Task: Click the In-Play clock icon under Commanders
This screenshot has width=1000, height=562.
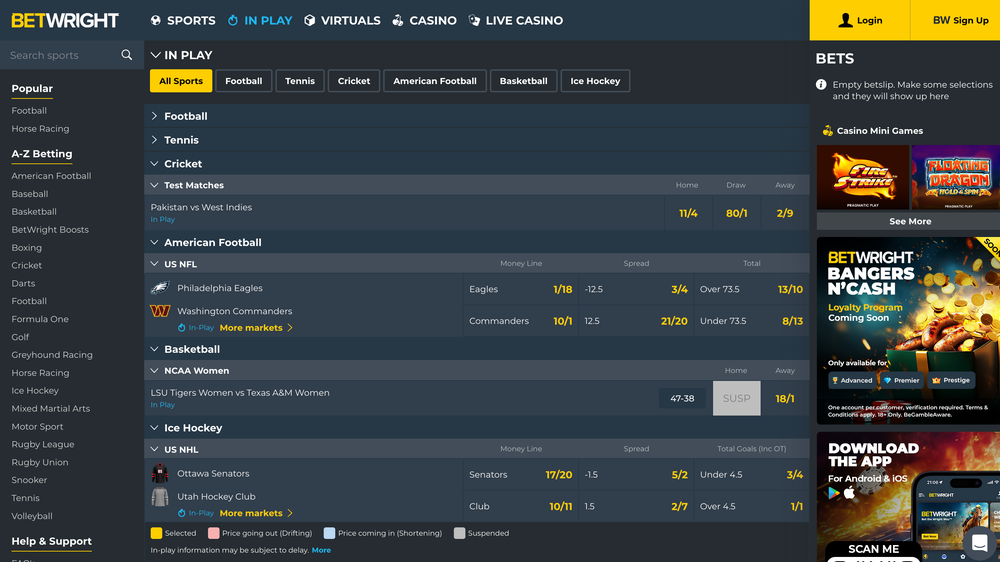Action: click(x=182, y=328)
